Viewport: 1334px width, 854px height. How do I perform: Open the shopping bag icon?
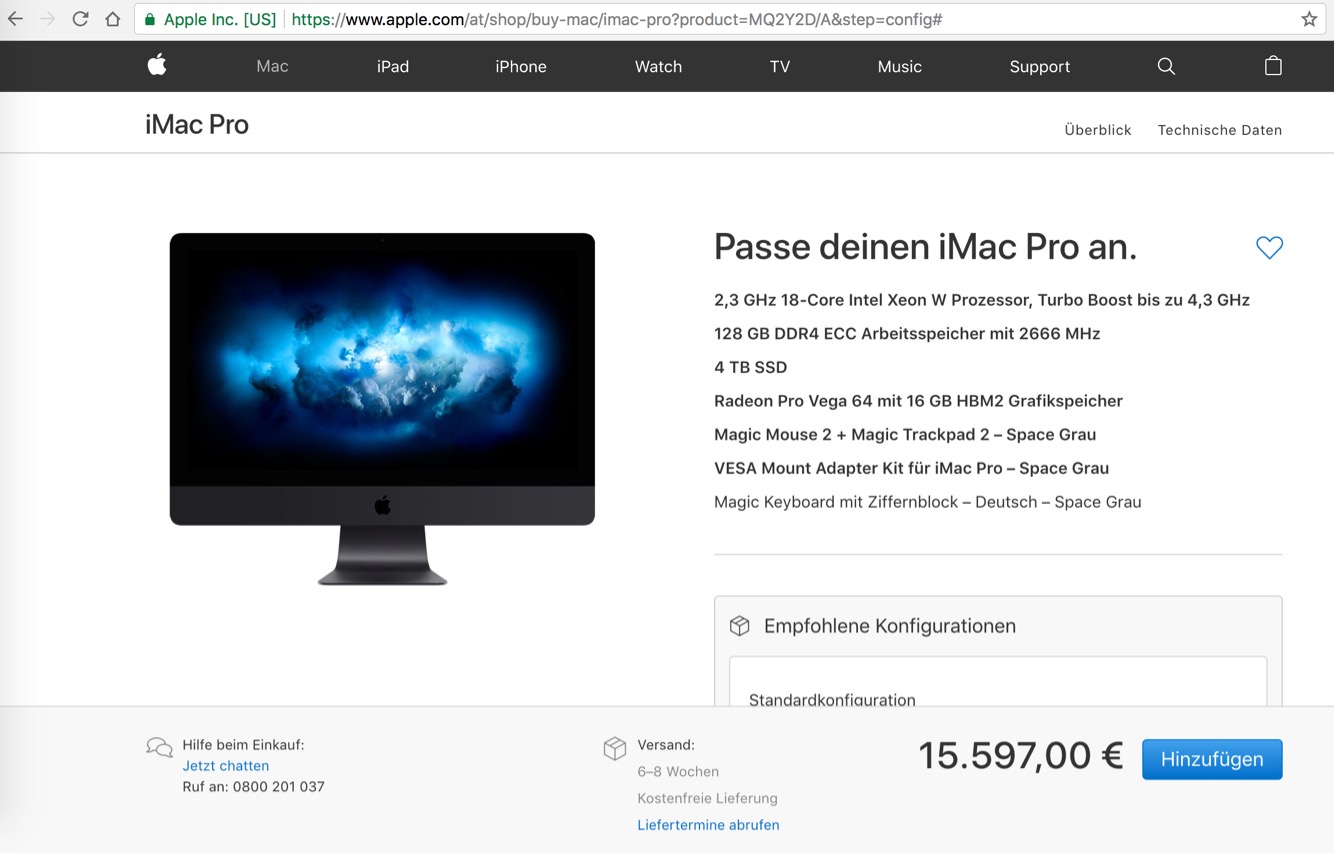[x=1273, y=65]
